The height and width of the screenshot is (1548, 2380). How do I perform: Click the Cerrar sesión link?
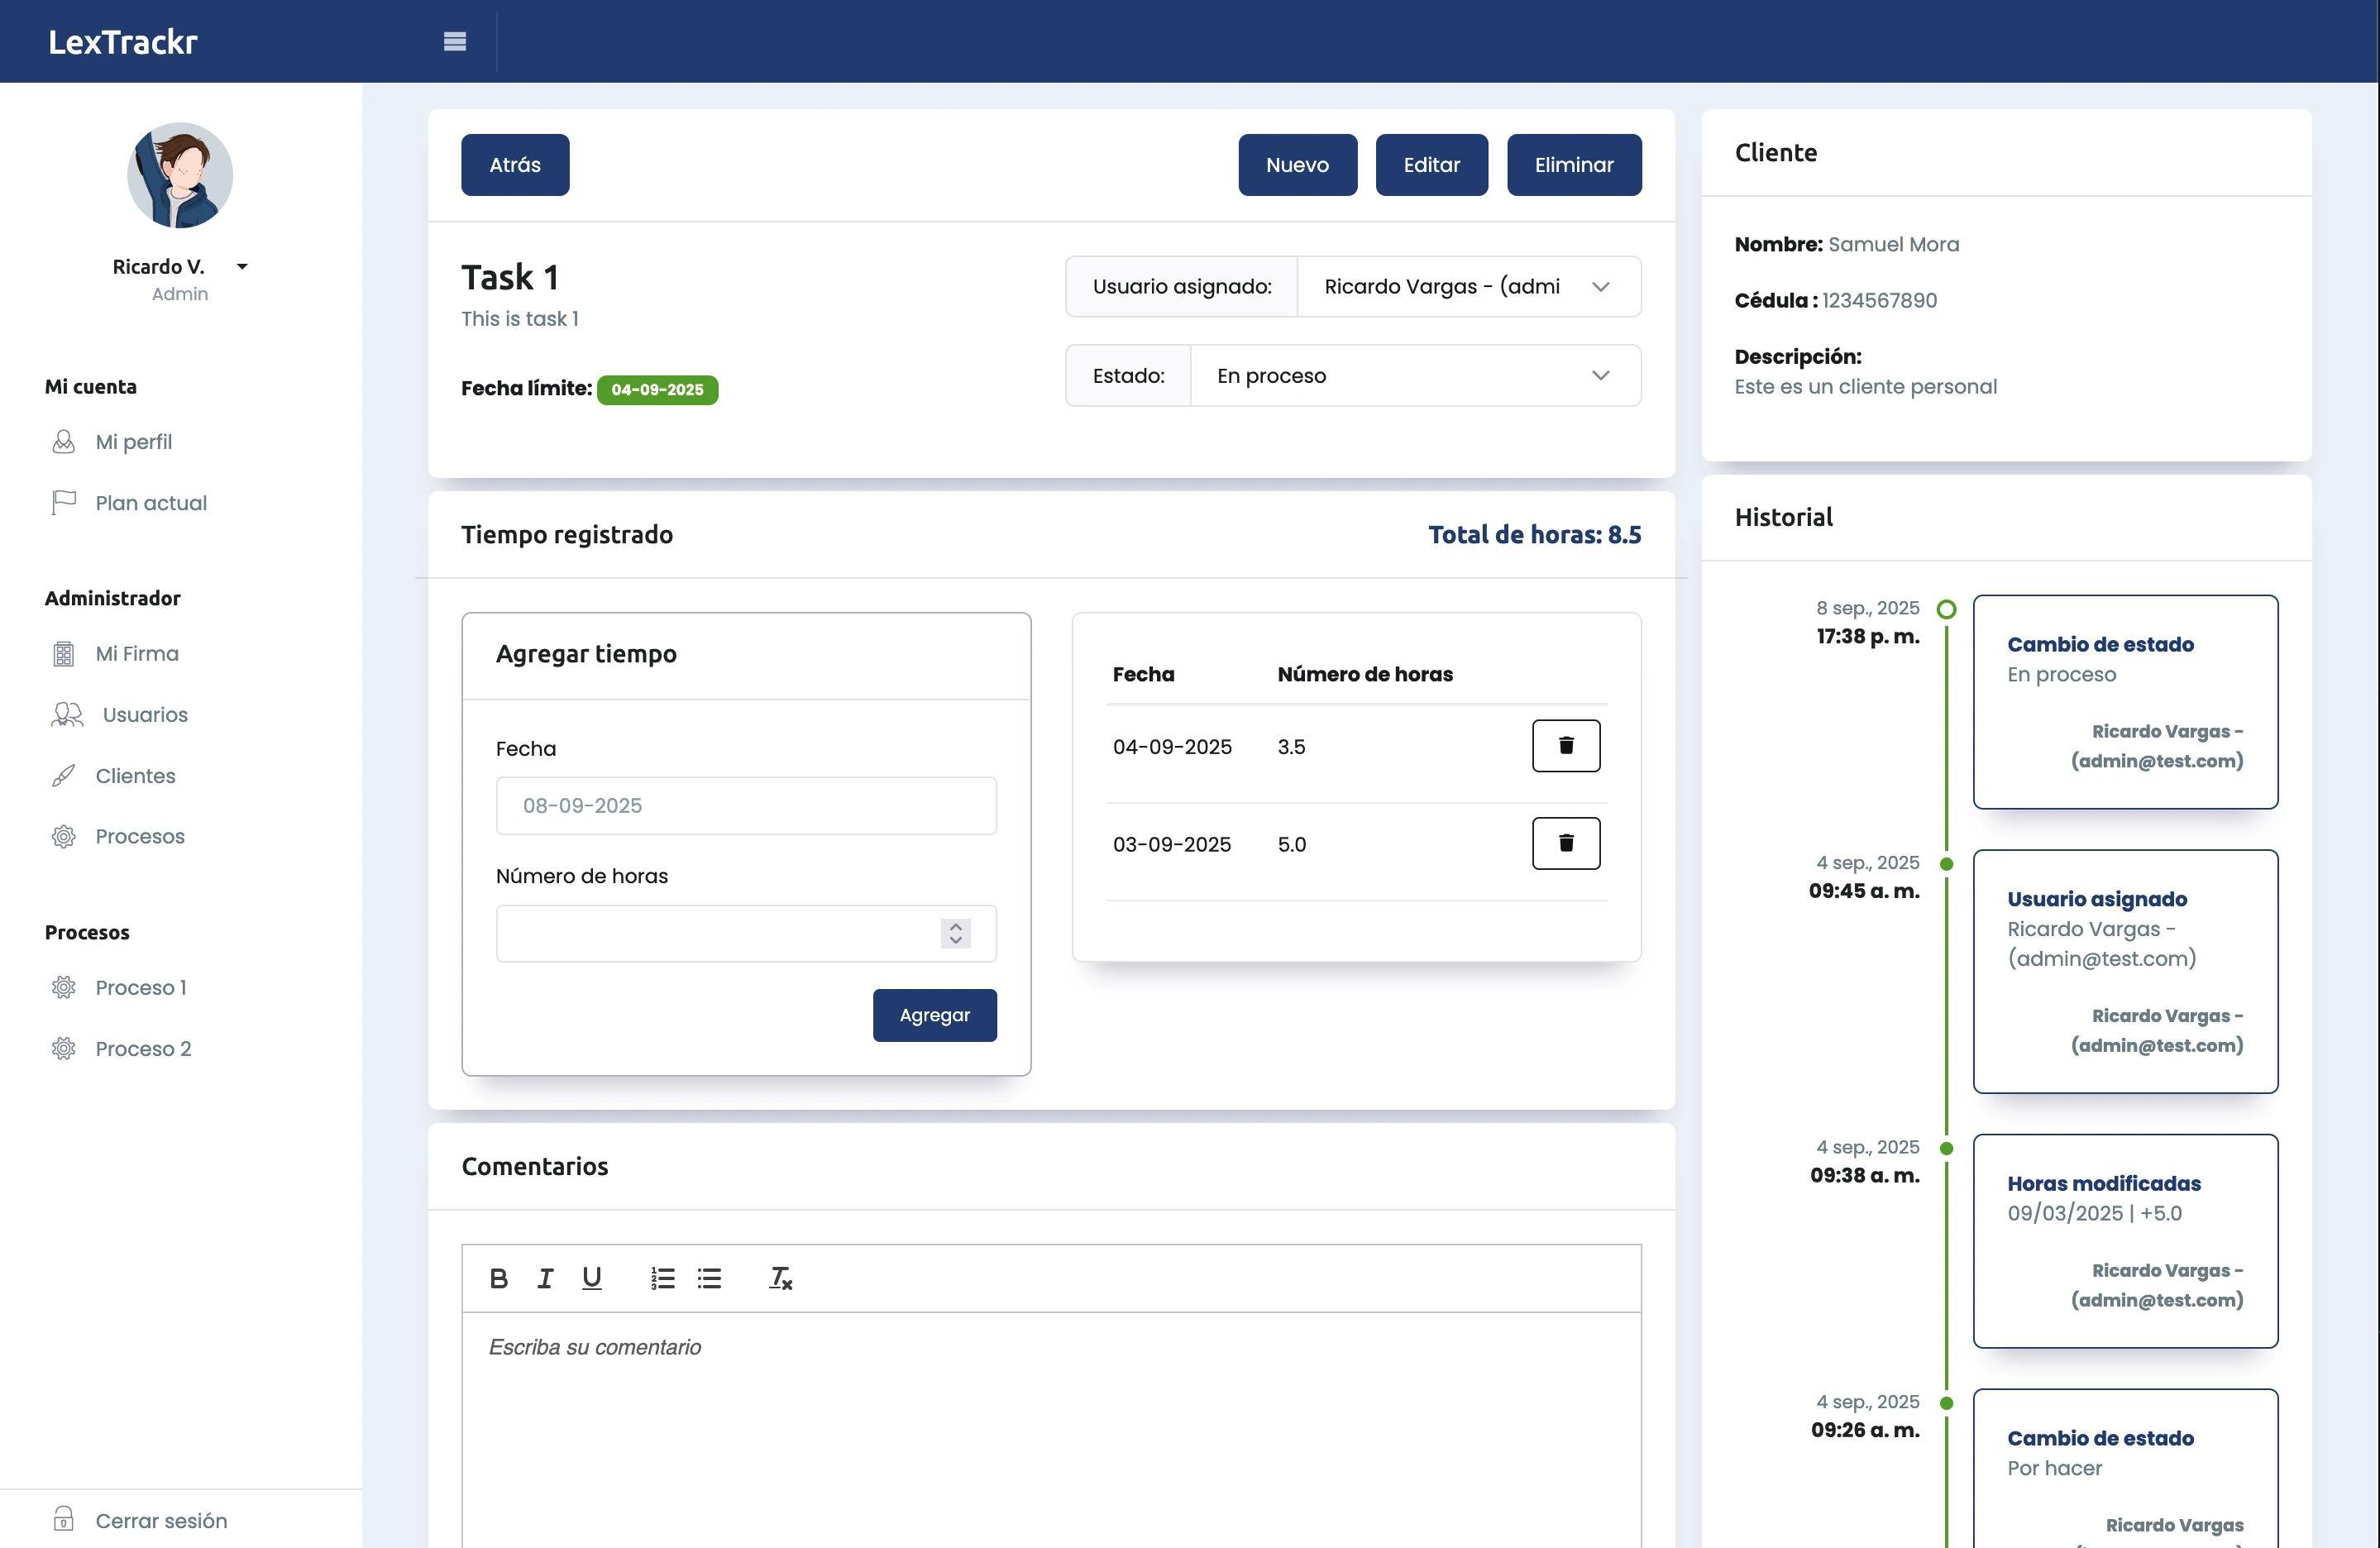pos(161,1520)
